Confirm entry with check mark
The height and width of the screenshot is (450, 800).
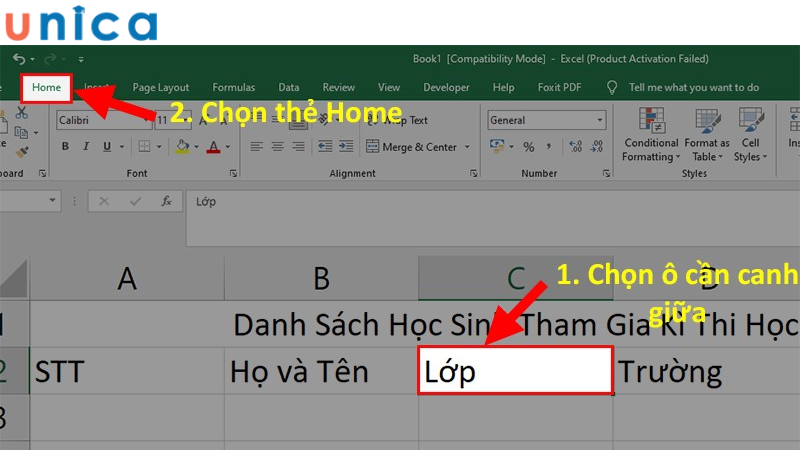135,202
